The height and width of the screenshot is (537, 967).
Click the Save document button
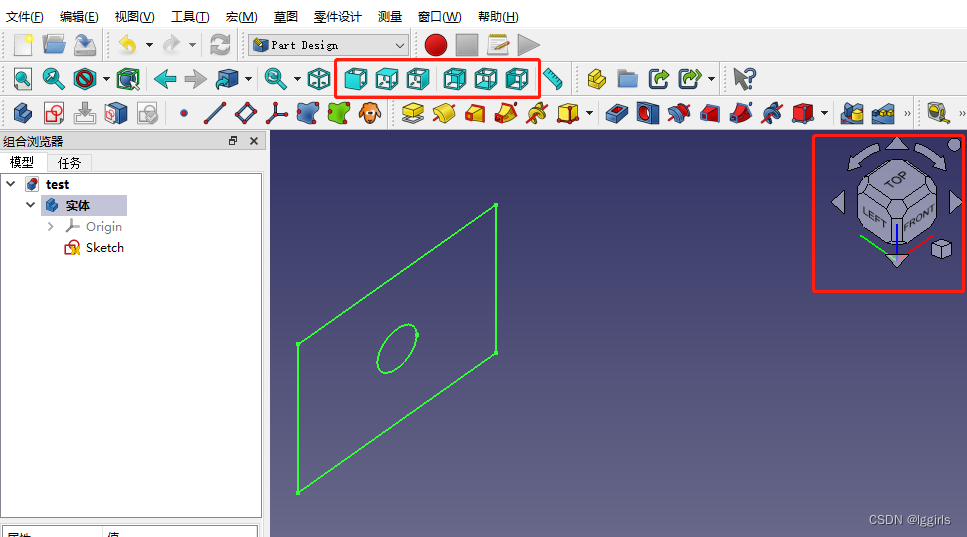tap(84, 45)
